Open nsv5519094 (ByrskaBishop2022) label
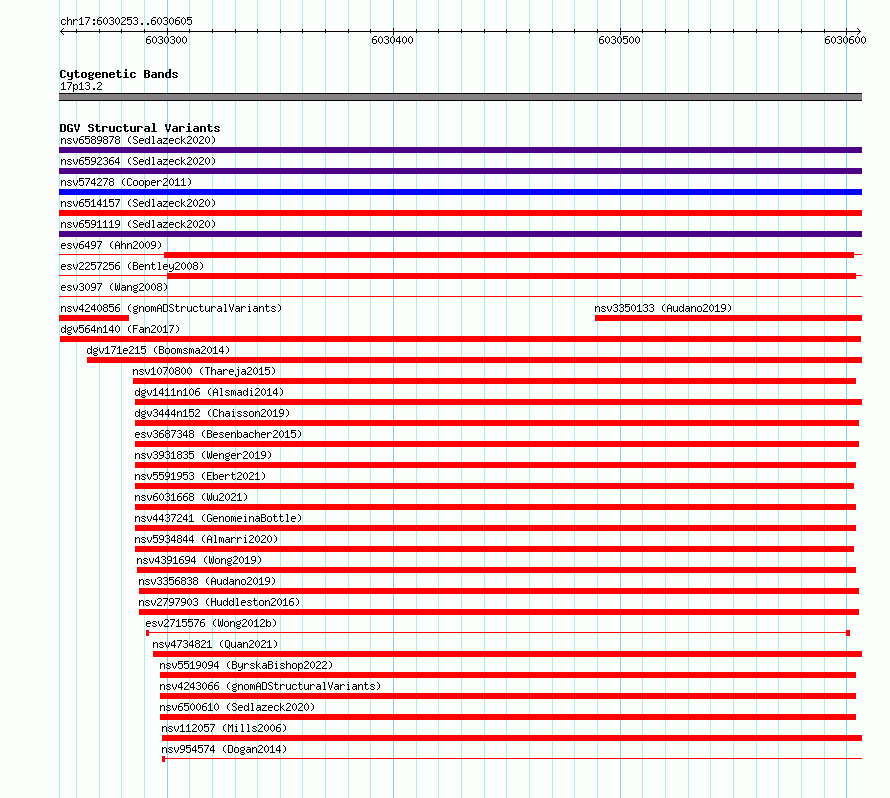 [x=246, y=665]
